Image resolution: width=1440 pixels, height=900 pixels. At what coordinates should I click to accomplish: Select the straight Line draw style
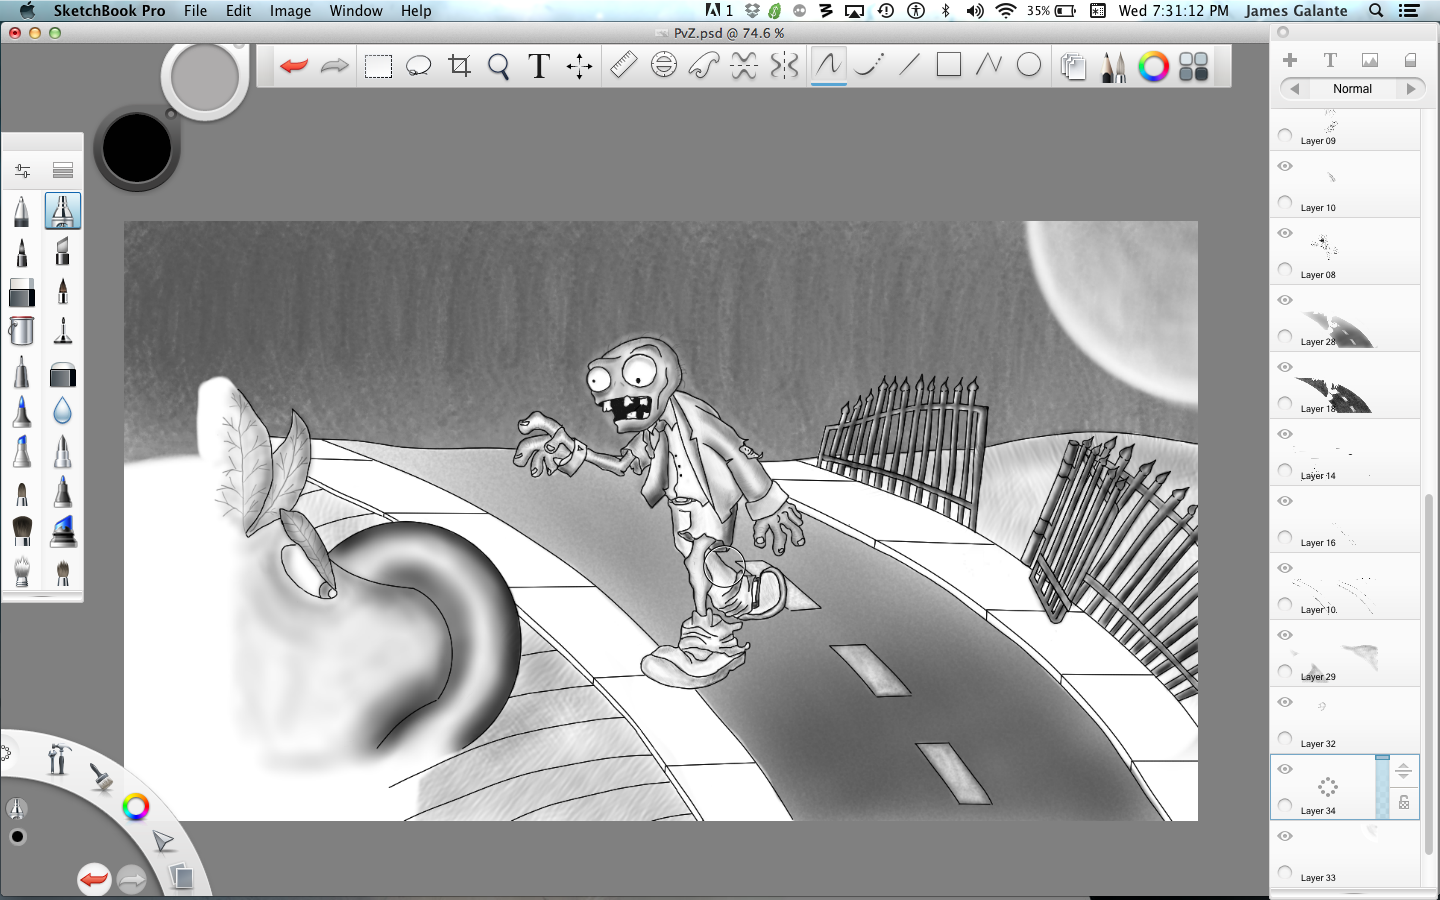[909, 66]
